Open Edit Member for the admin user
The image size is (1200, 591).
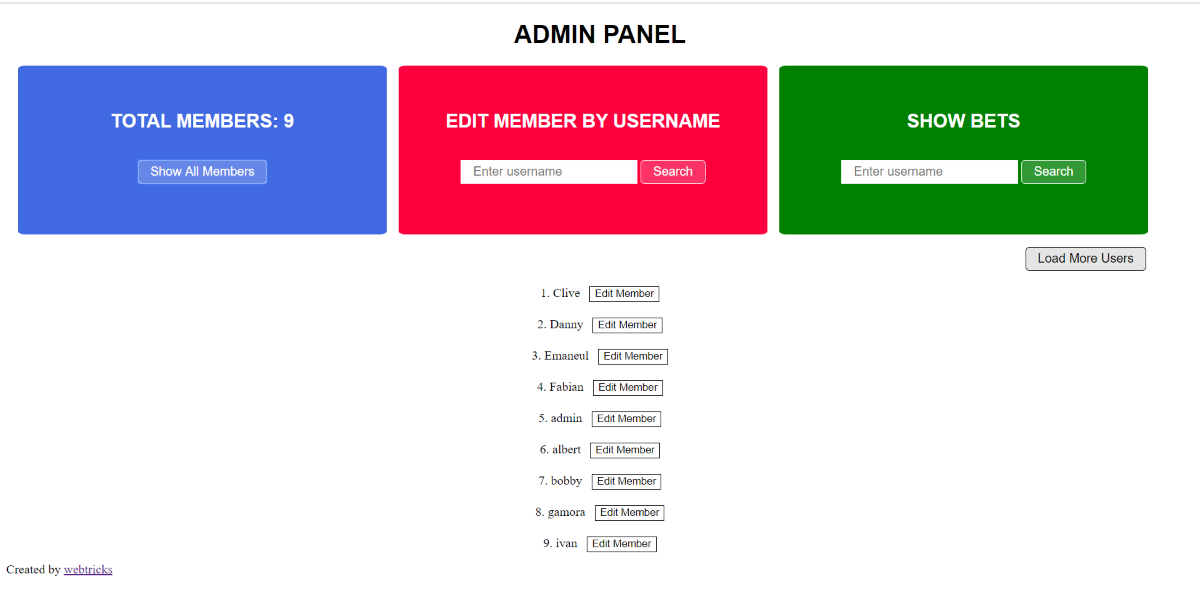pos(626,419)
